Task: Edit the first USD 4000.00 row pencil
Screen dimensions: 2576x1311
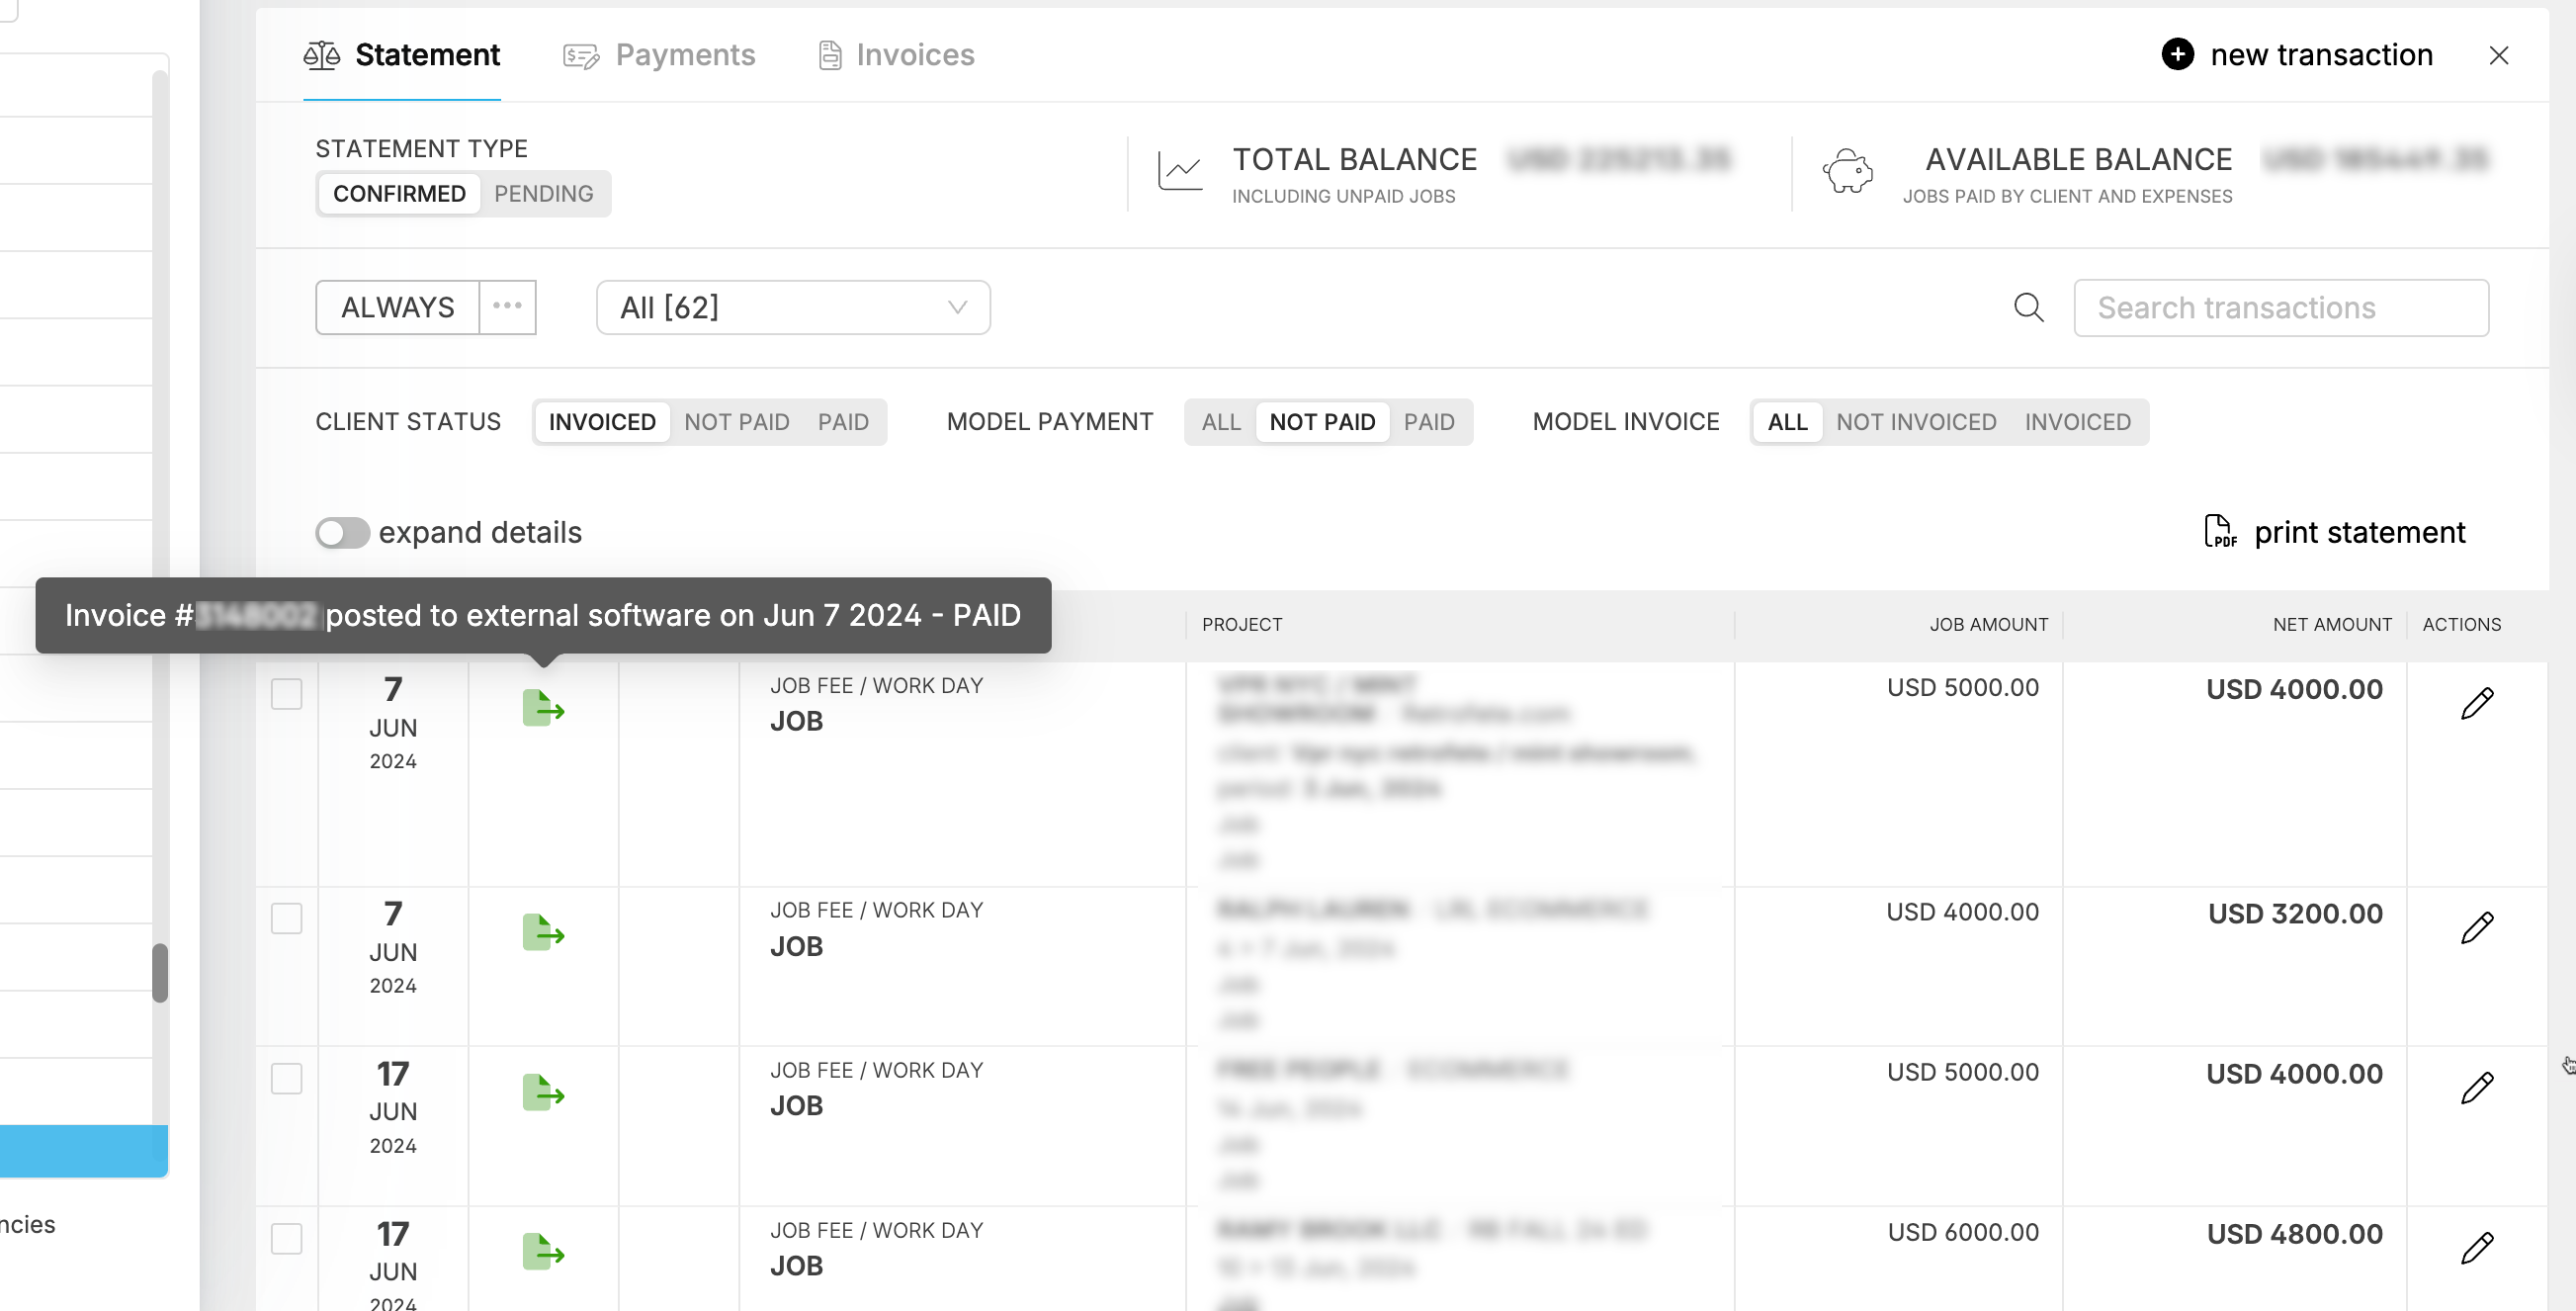Action: 2476,703
